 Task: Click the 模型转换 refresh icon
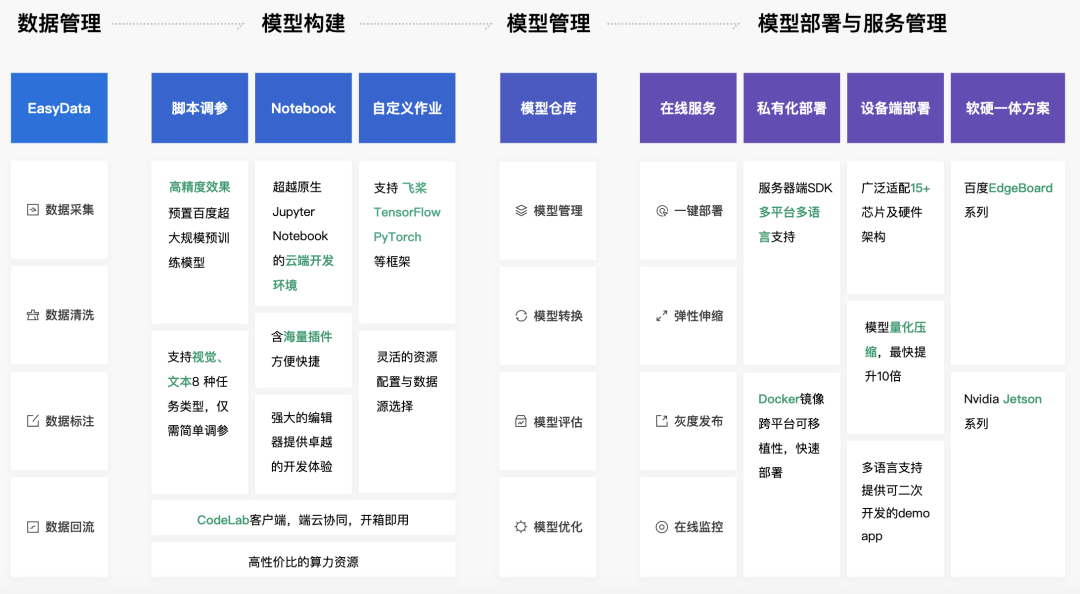pyautogui.click(x=521, y=316)
